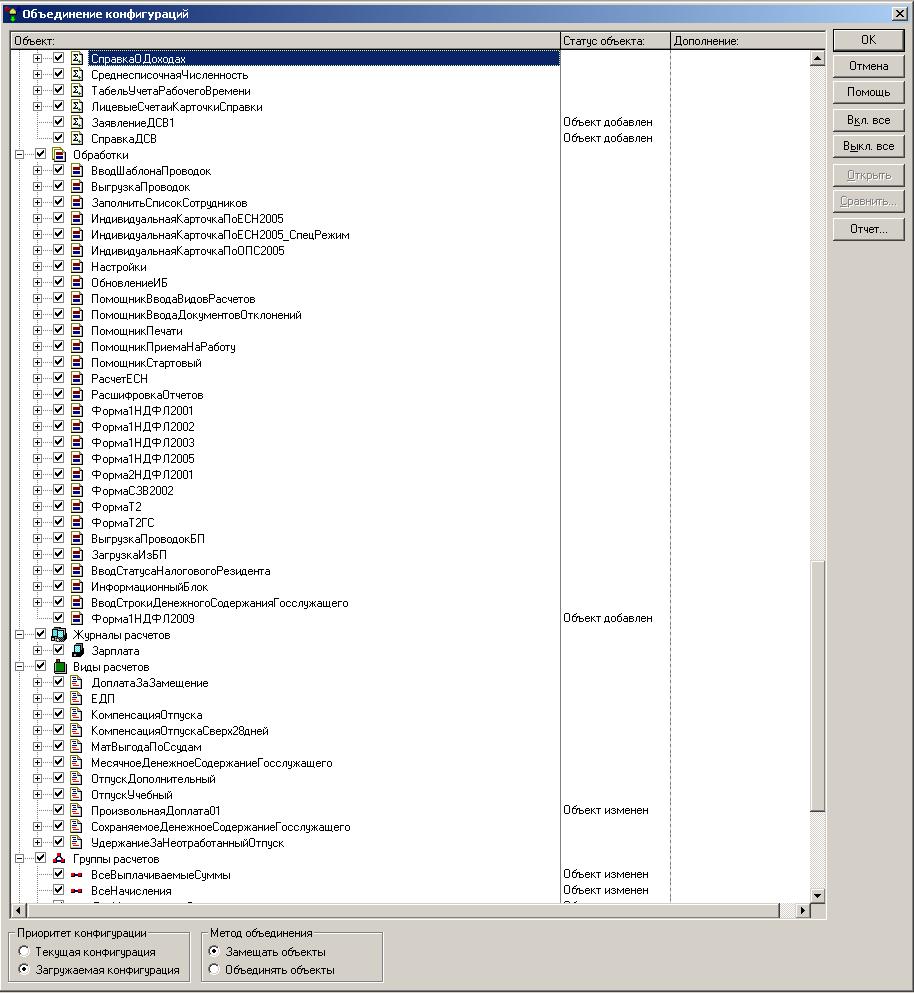
Task: Open the report with Отчет... button
Action: (868, 229)
